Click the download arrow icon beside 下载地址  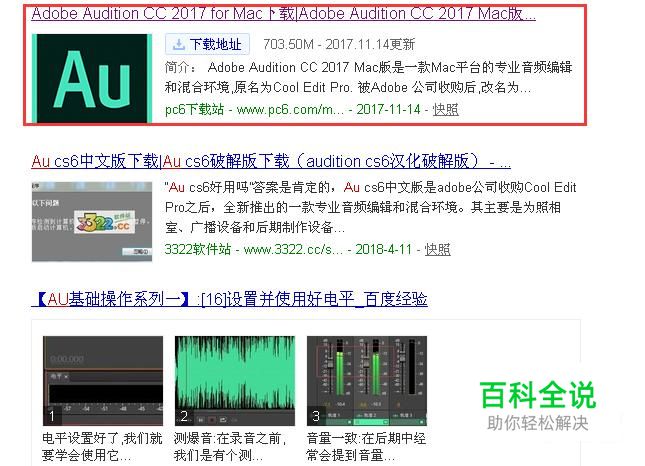click(x=179, y=44)
